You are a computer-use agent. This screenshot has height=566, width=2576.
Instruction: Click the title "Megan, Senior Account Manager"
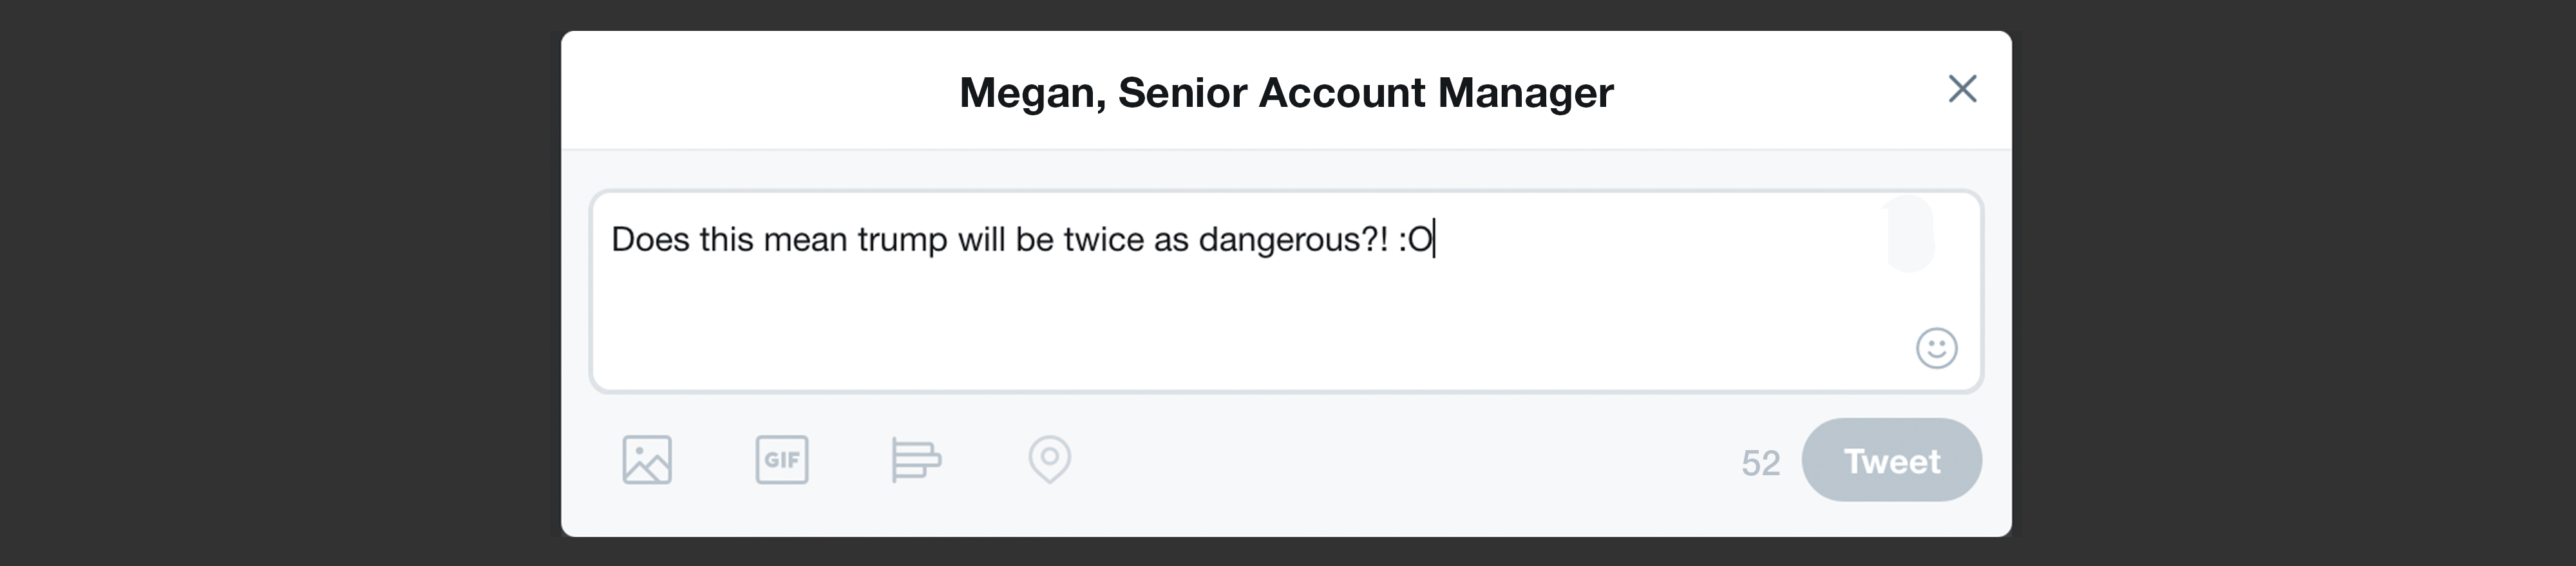pos(1286,92)
